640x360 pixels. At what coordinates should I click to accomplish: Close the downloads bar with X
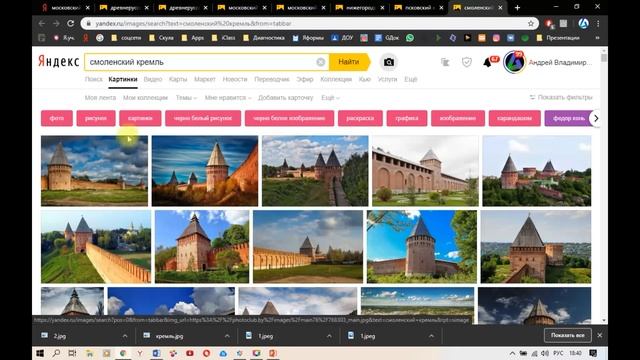599,335
